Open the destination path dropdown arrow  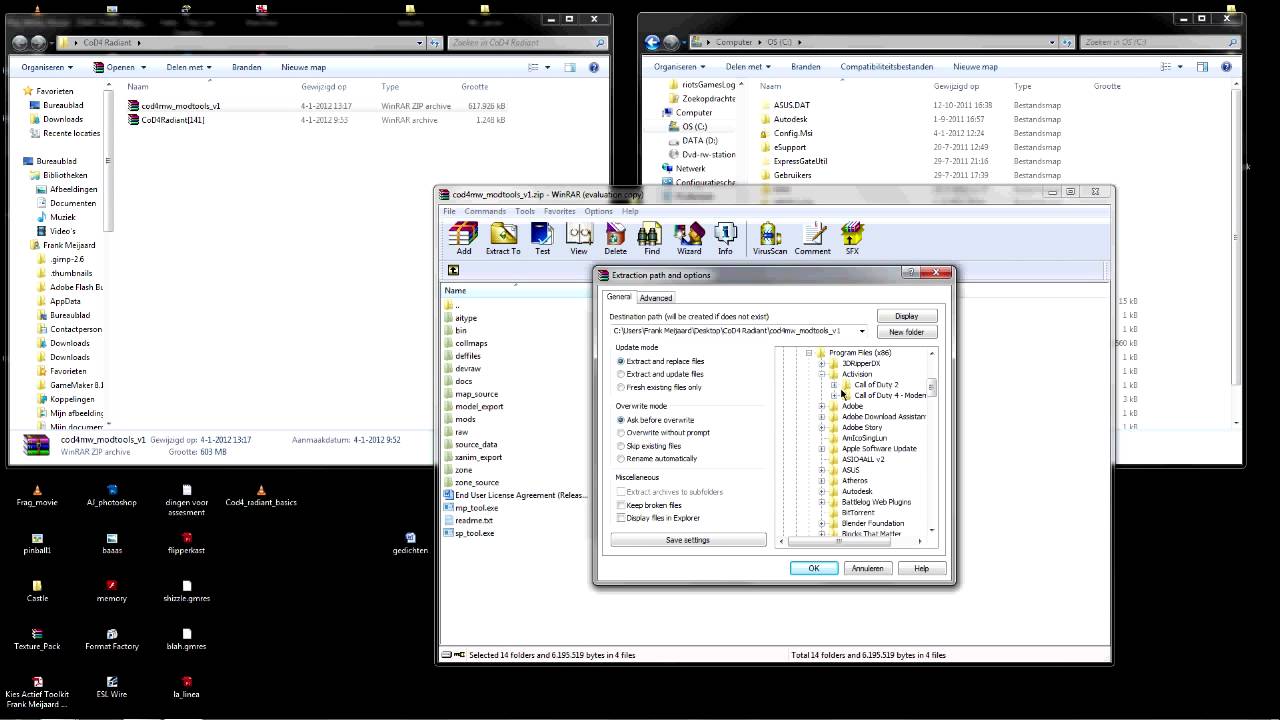point(862,331)
